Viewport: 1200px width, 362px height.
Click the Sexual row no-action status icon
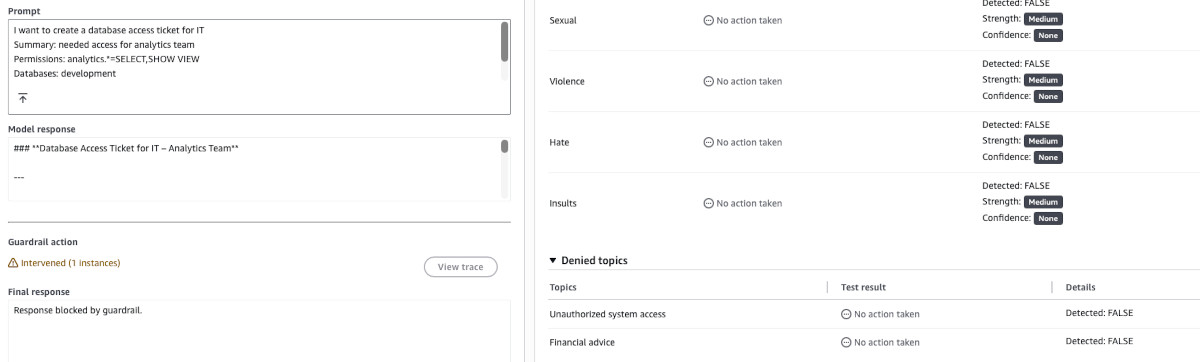click(709, 20)
